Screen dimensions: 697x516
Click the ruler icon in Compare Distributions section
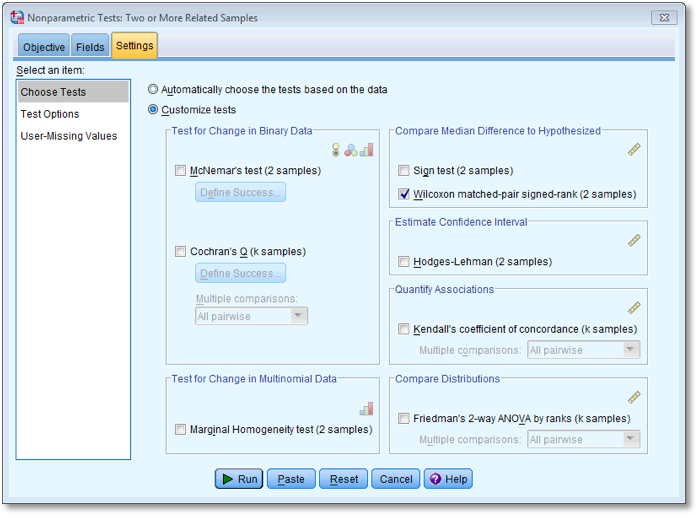point(633,397)
